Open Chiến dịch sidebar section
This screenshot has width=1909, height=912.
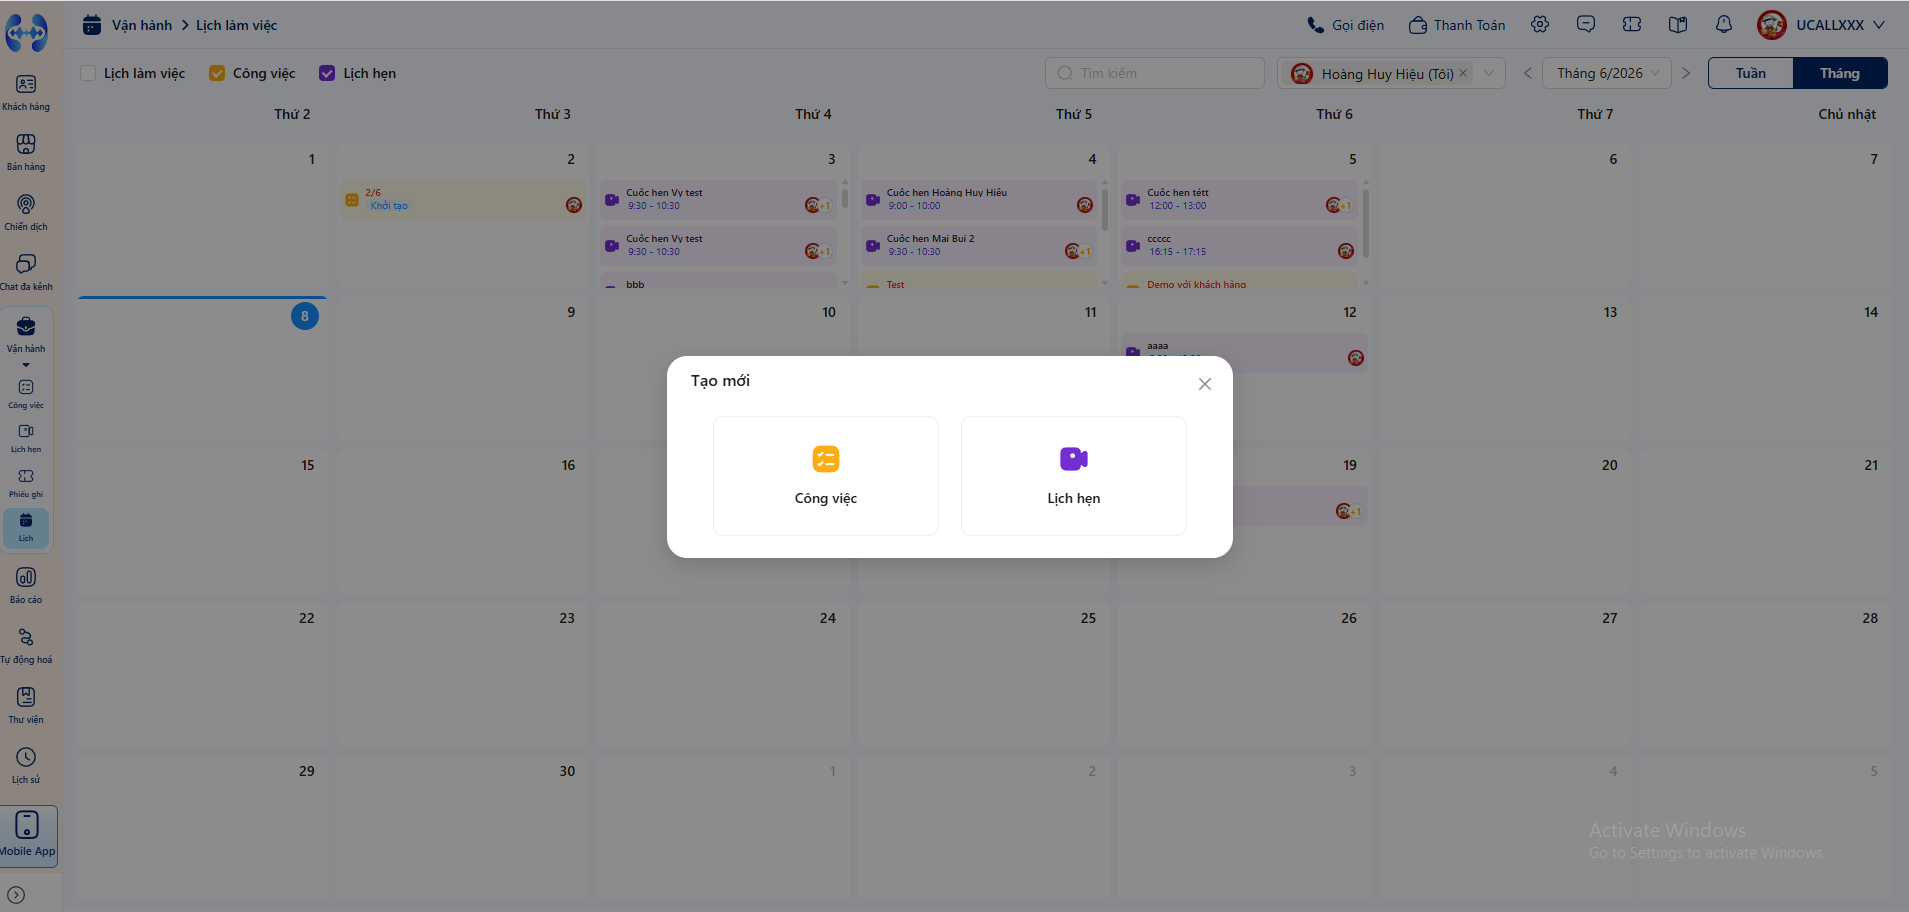point(26,213)
